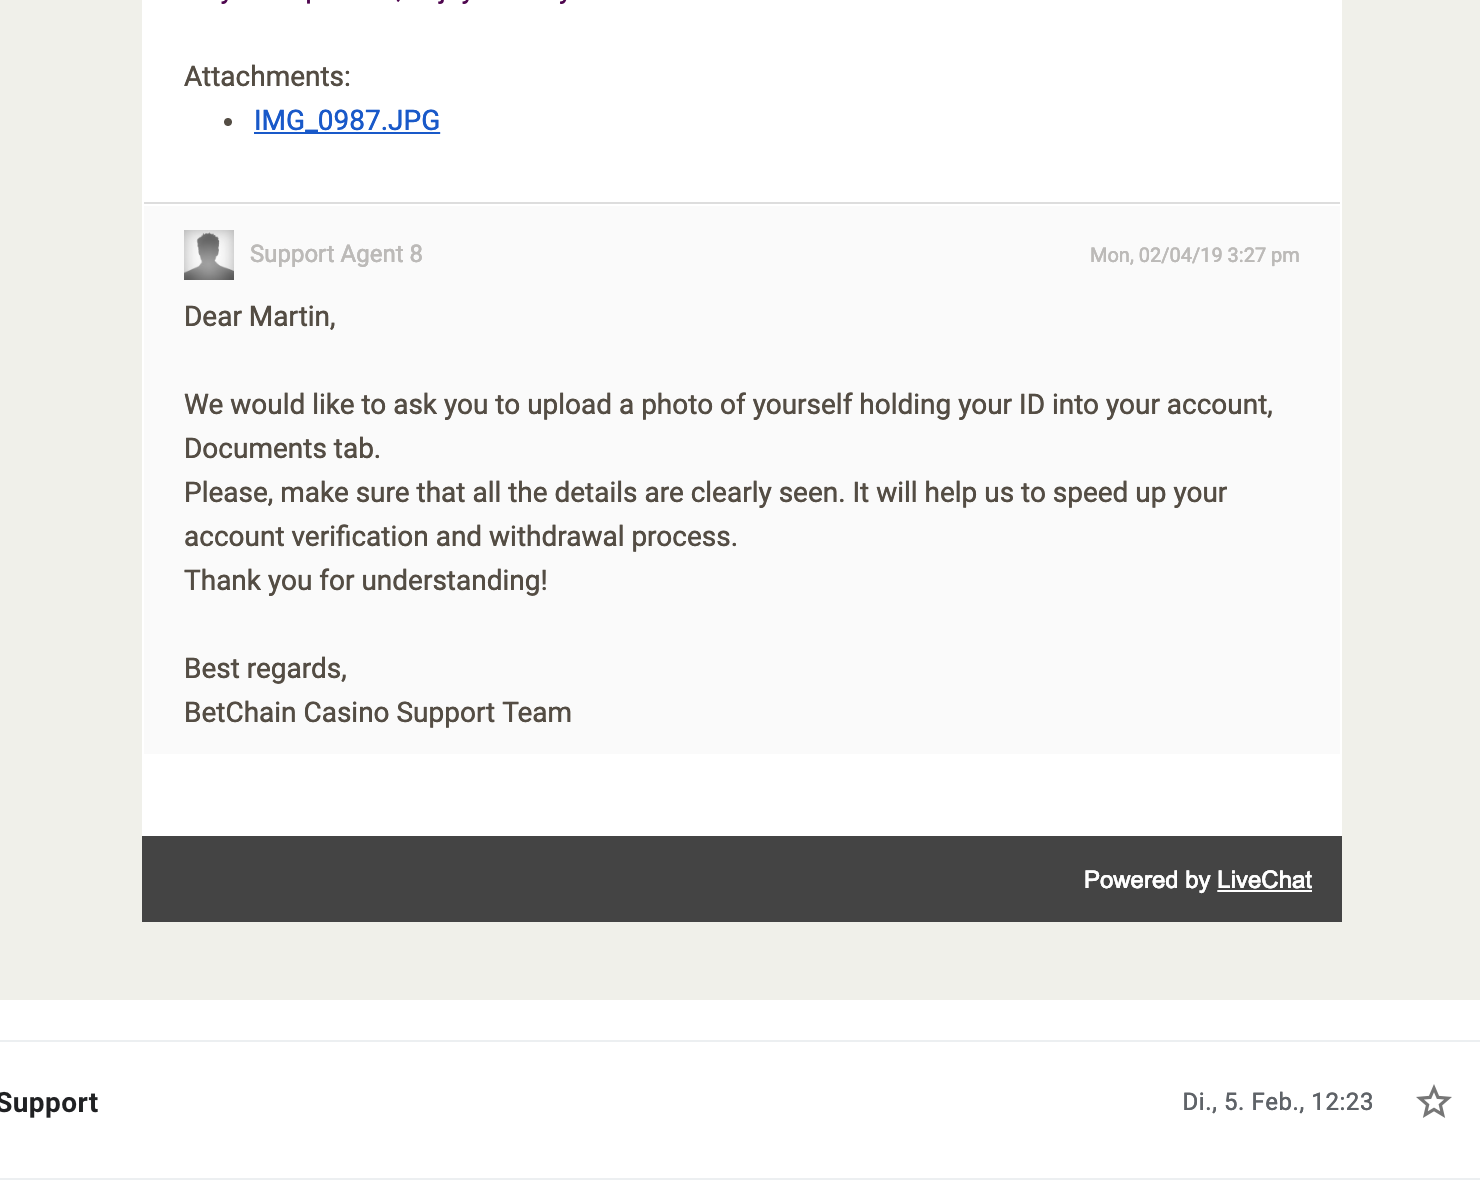Click the Mon, 02/04/19 3:27 pm timestamp
This screenshot has height=1184, width=1480.
1194,255
